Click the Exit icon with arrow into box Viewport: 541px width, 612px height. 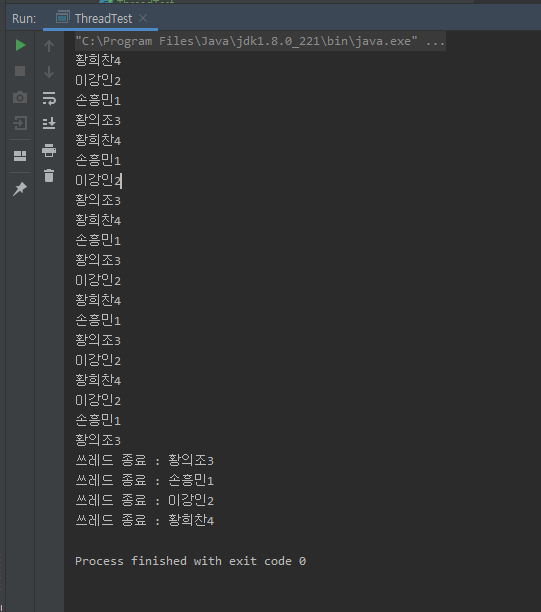(20, 123)
